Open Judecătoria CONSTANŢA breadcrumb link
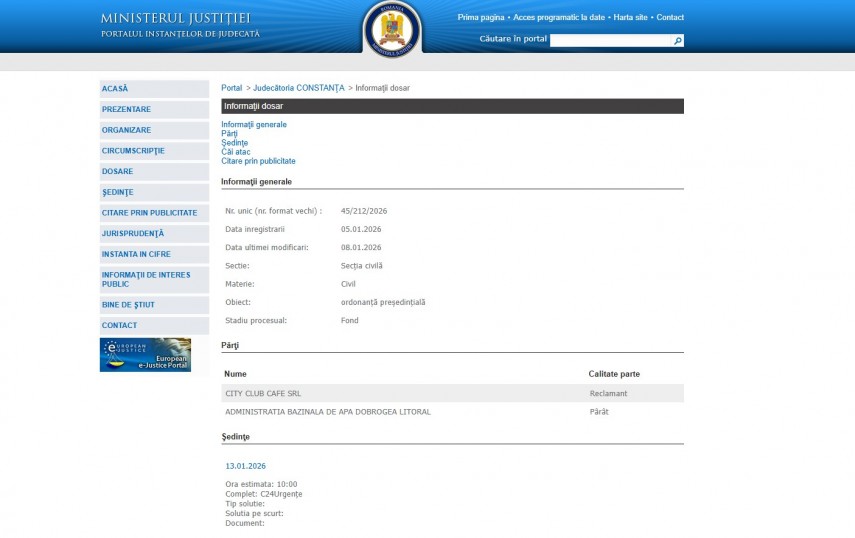Image resolution: width=855 pixels, height=538 pixels. pos(298,88)
